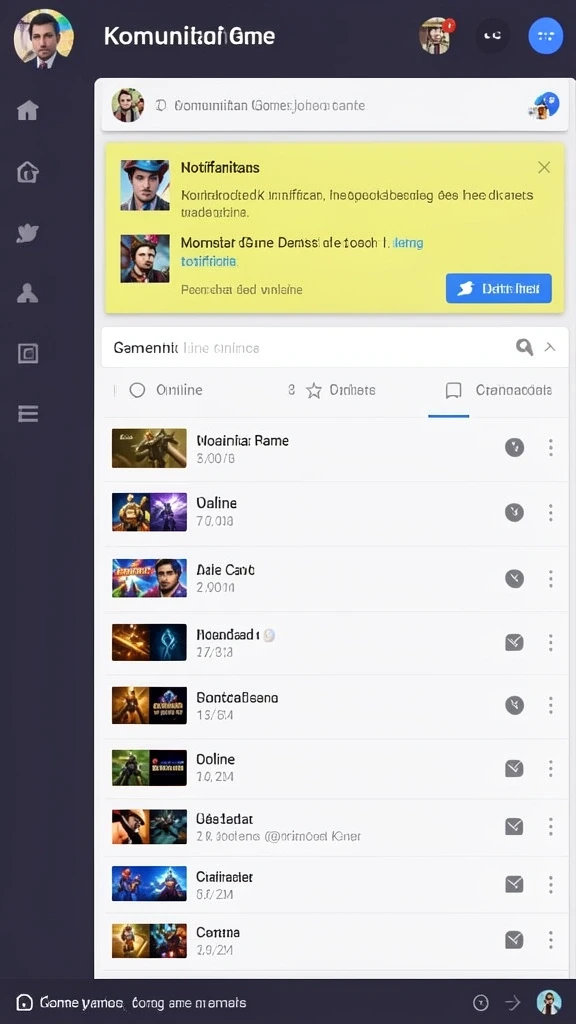Select the Craiiracter list entry
The height and width of the screenshot is (1024, 576).
334,884
